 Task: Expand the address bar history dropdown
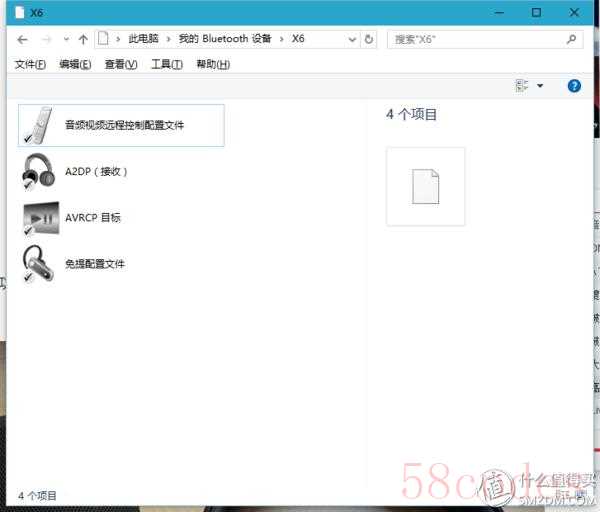tap(352, 40)
